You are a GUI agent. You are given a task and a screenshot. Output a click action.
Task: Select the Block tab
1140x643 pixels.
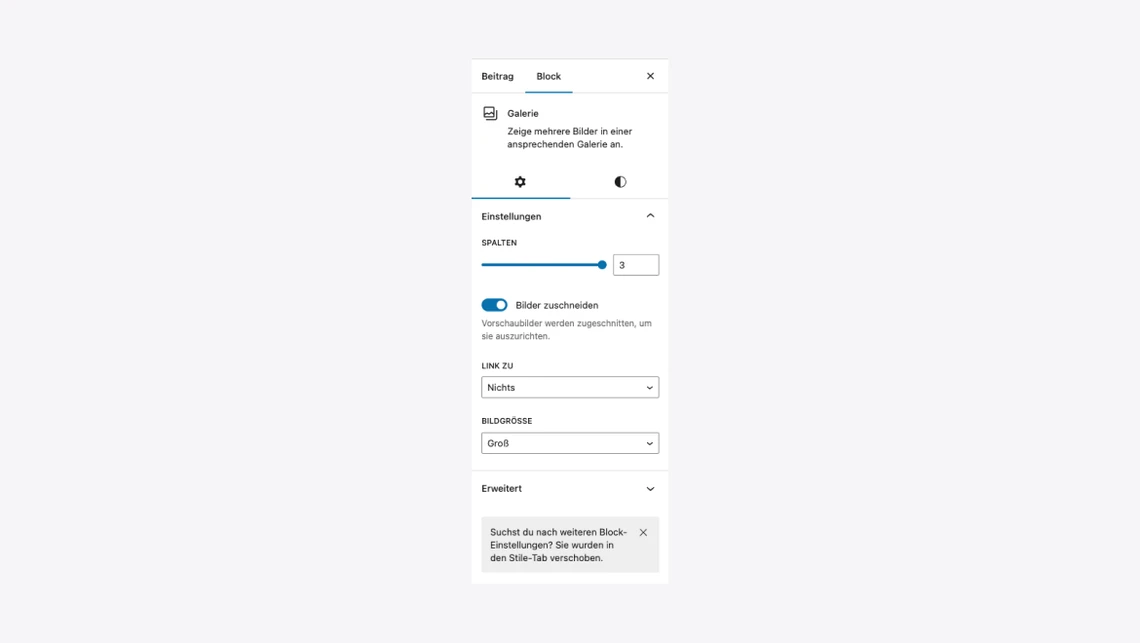pos(549,76)
